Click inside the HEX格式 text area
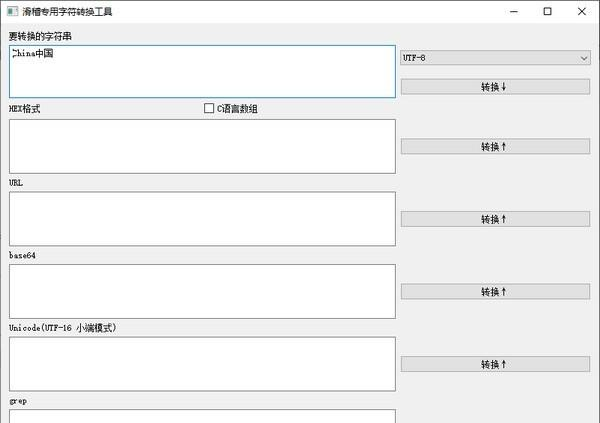The width and height of the screenshot is (600, 423). point(202,146)
